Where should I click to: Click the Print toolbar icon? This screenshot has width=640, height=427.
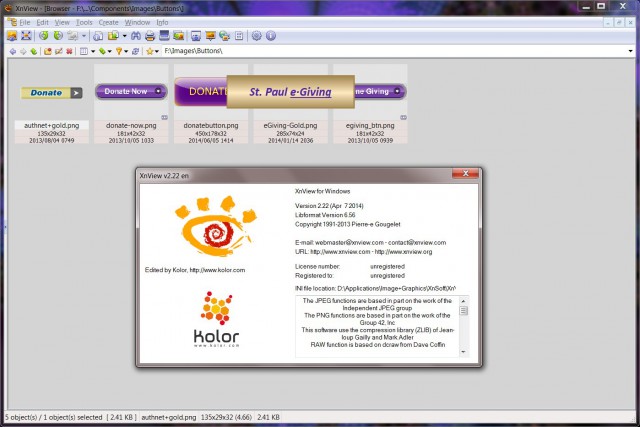click(150, 36)
